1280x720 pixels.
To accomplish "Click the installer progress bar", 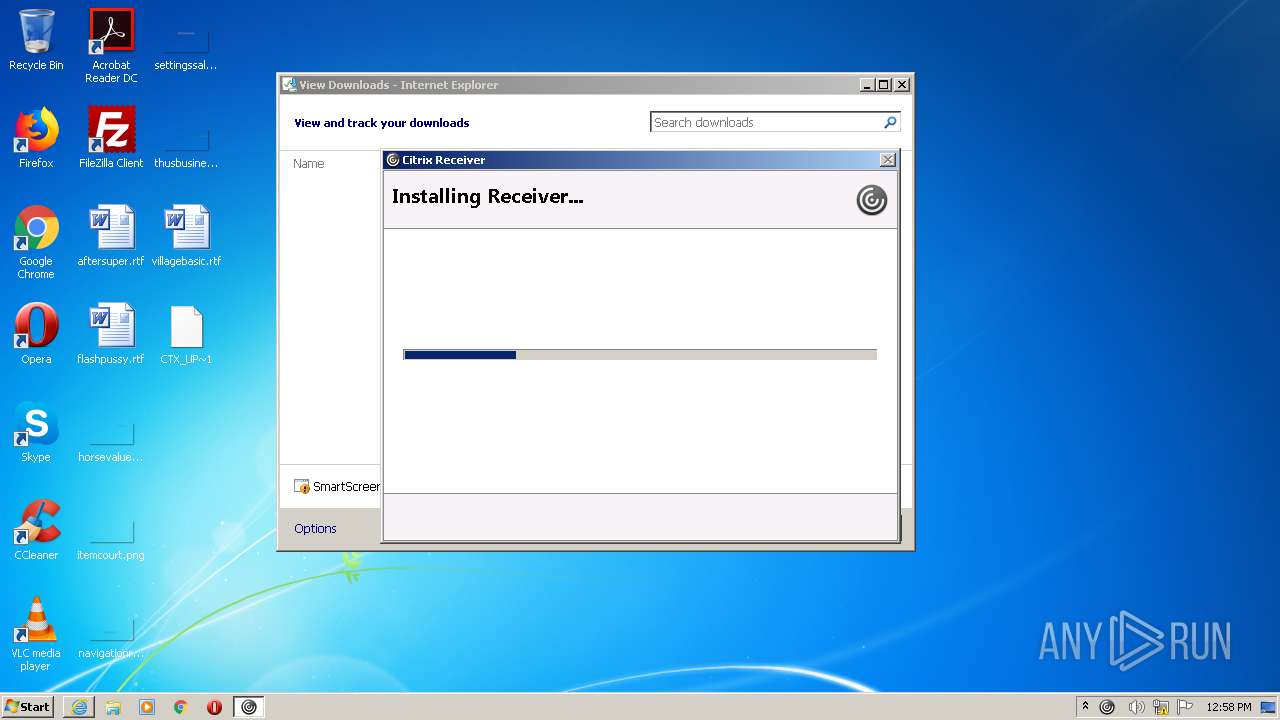I will tap(640, 354).
